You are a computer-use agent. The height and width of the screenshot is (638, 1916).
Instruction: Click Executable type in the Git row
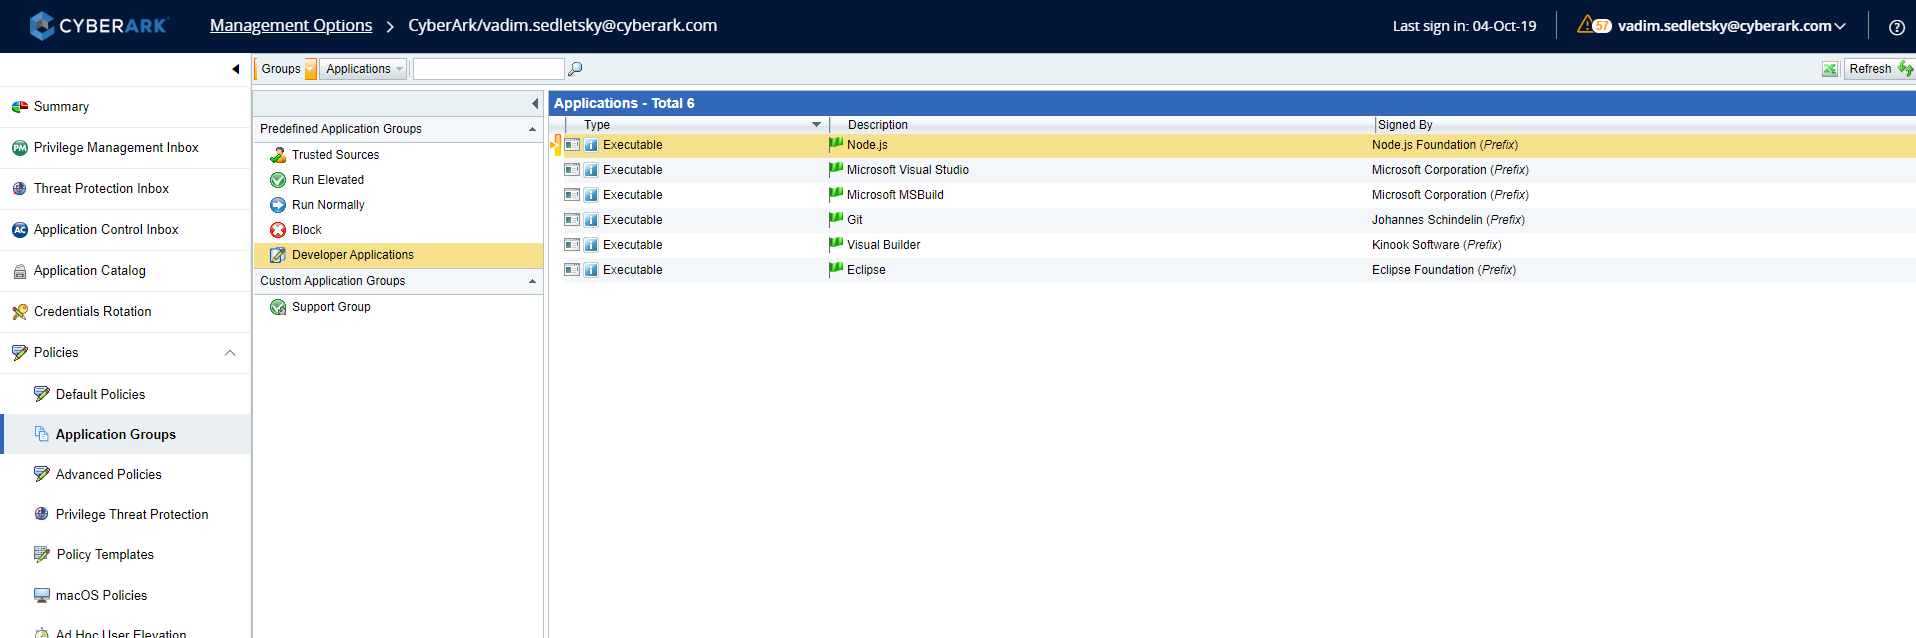[x=632, y=220]
